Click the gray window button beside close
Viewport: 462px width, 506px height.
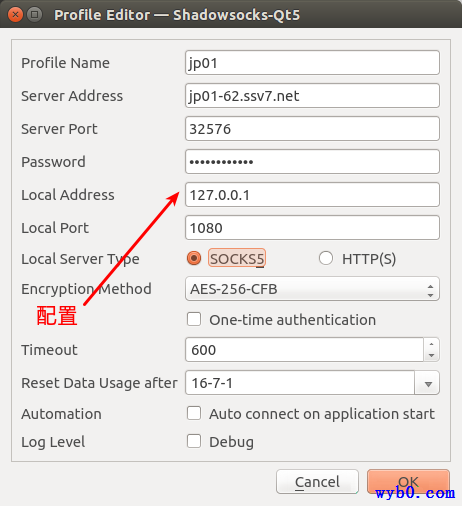pyautogui.click(x=34, y=15)
